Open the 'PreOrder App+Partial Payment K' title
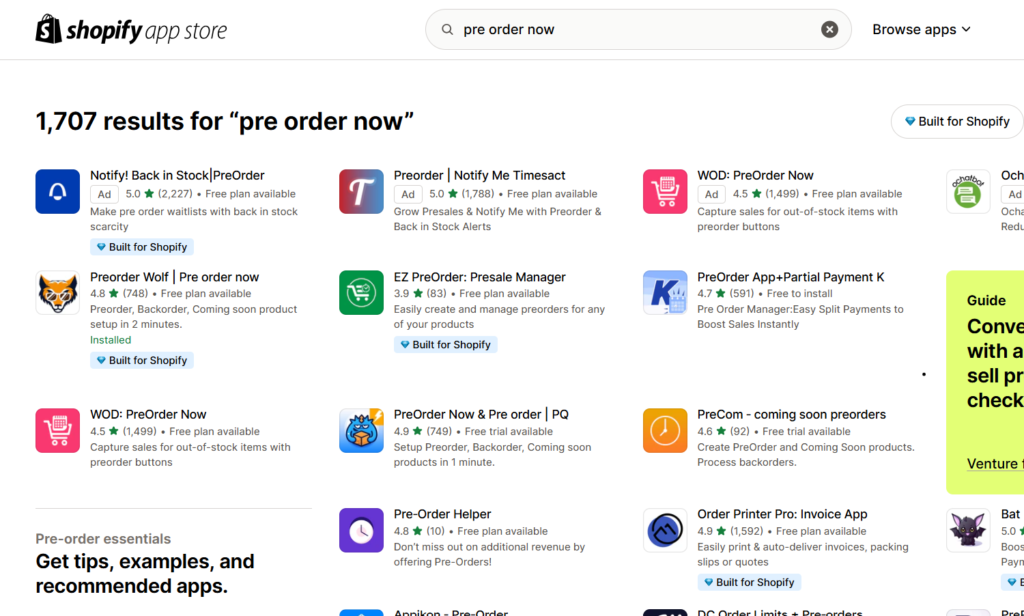The width and height of the screenshot is (1024, 616). (790, 277)
